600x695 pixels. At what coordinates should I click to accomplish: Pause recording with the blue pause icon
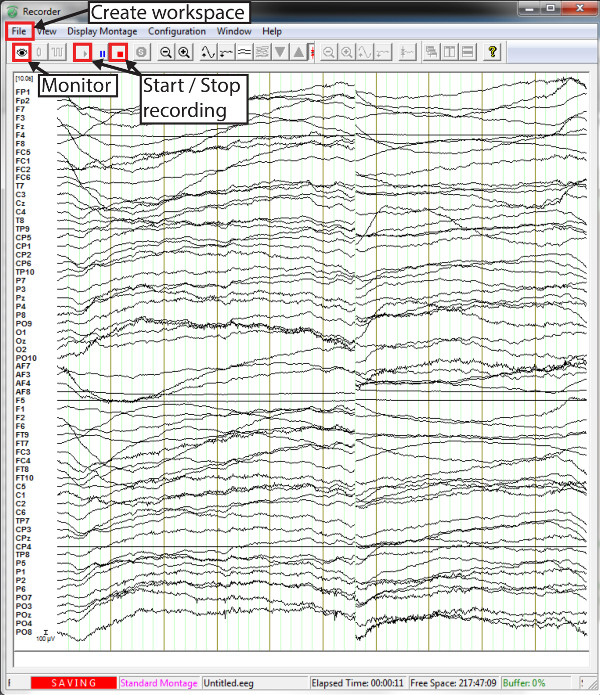102,54
